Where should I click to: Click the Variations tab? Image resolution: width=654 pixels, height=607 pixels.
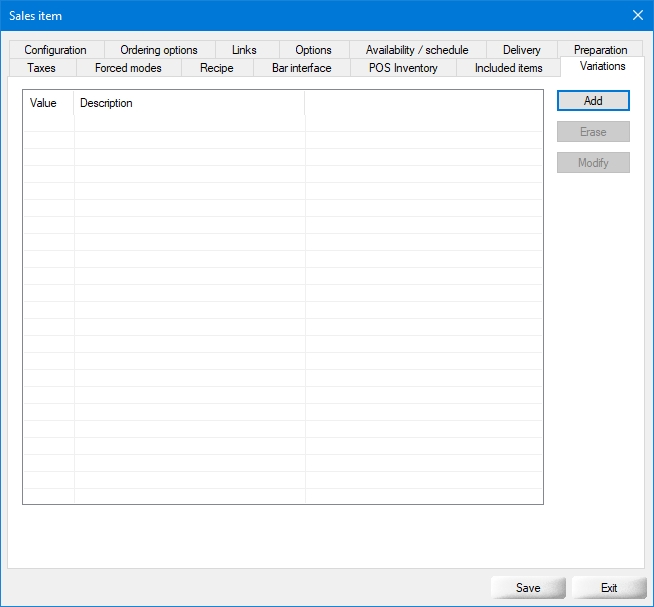(x=602, y=66)
